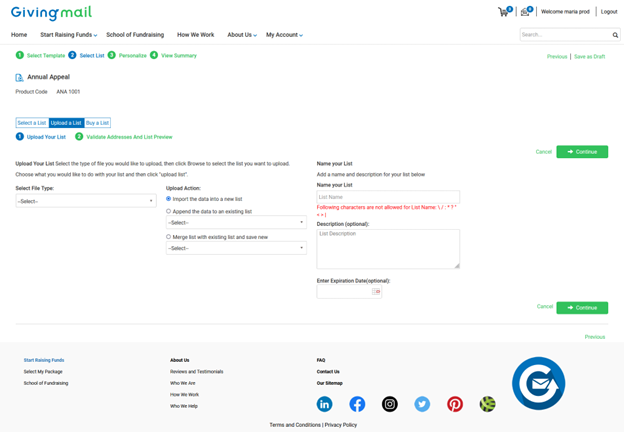Open the mail drafts icon beside cart

pos(526,12)
